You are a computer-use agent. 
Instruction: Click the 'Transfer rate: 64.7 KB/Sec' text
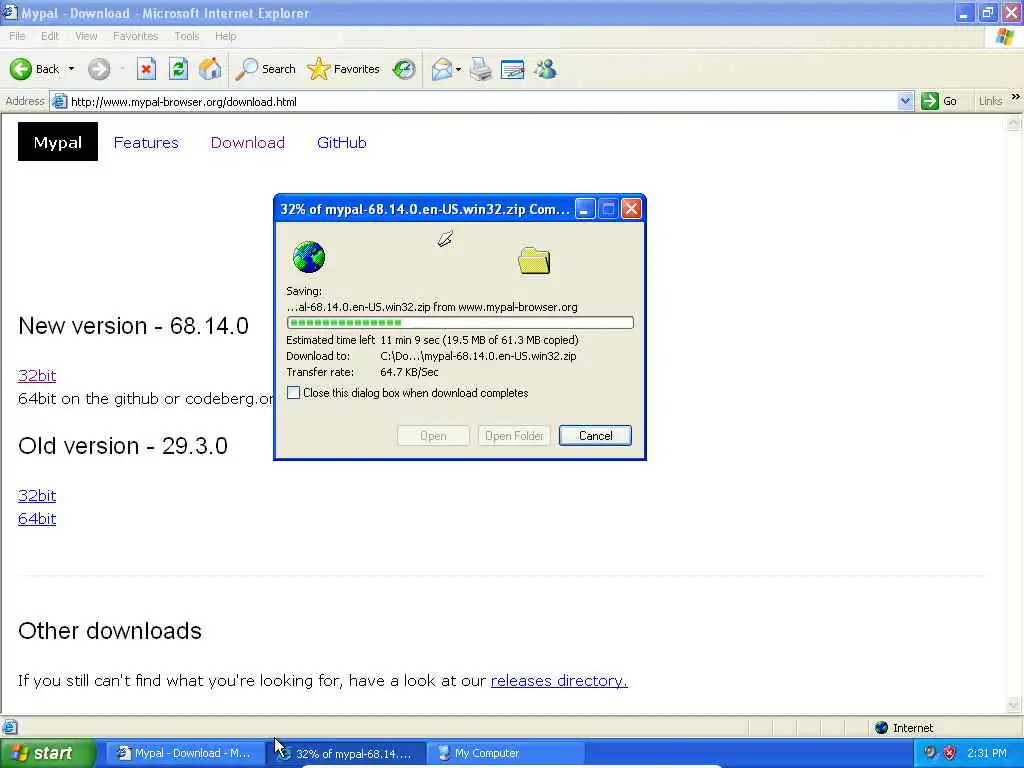click(362, 372)
